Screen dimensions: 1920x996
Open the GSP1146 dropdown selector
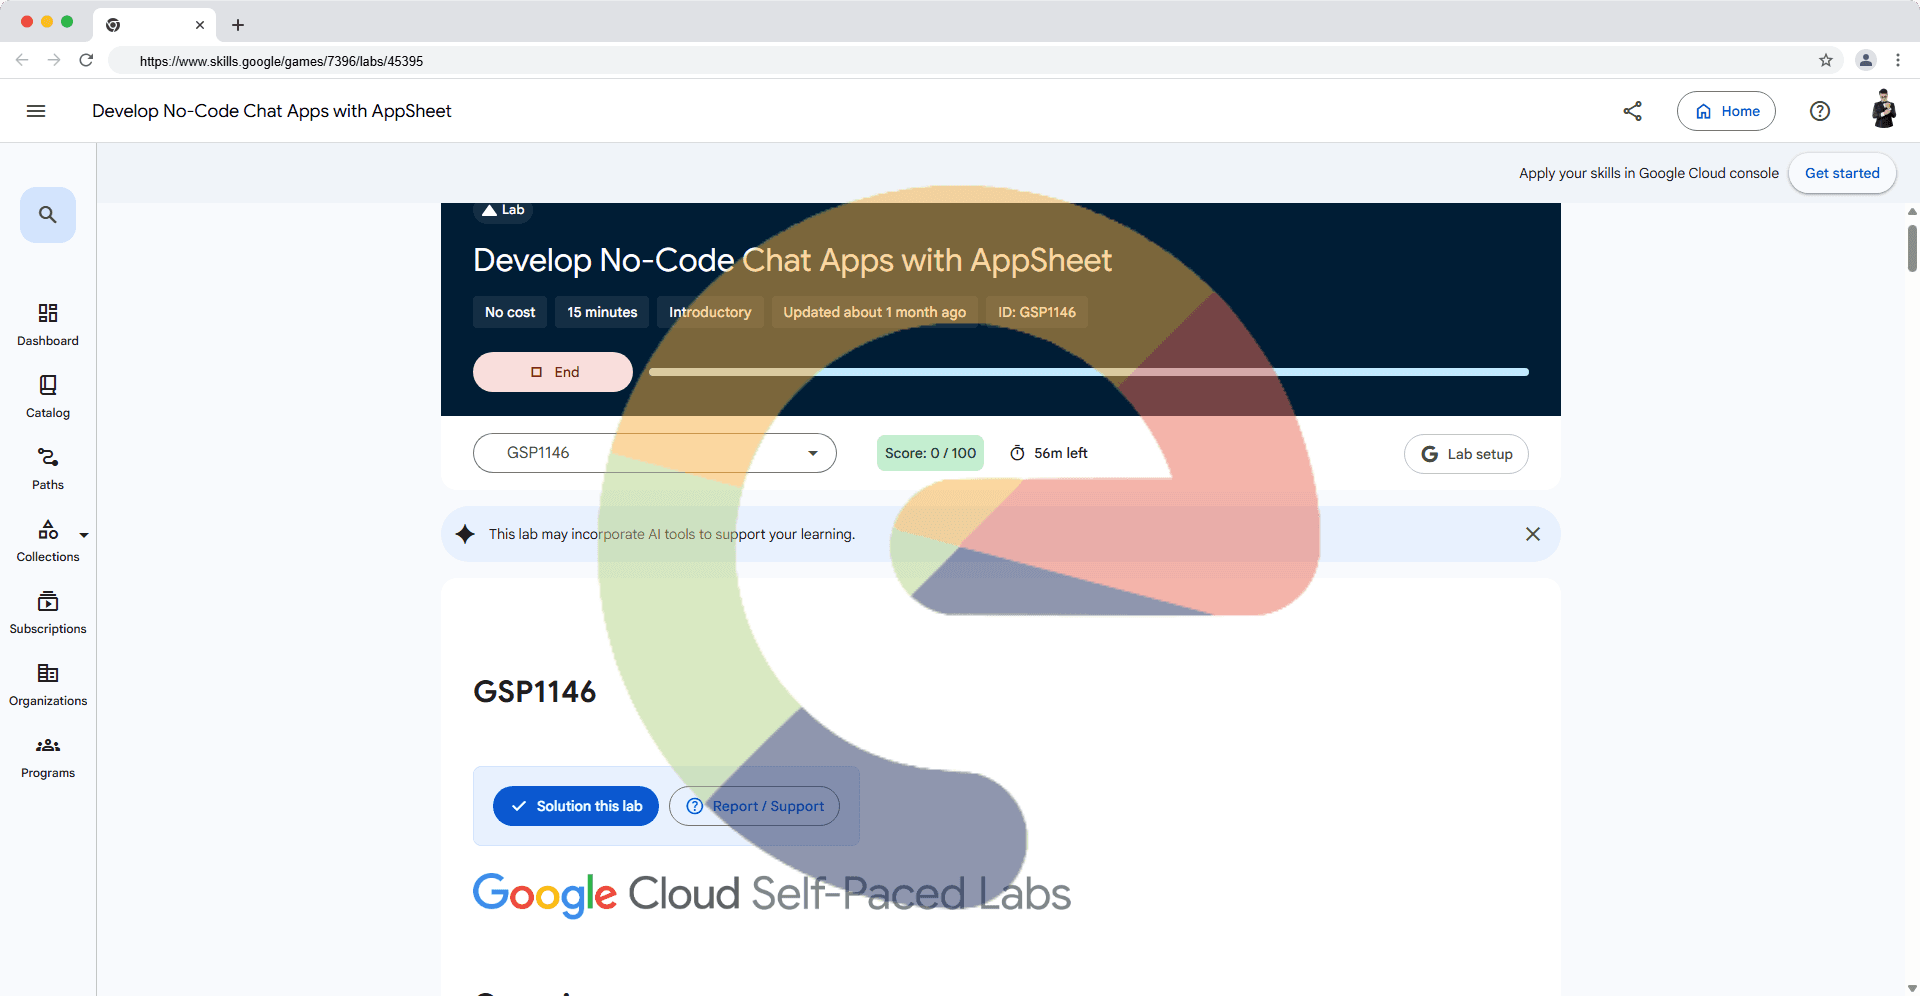[x=655, y=453]
